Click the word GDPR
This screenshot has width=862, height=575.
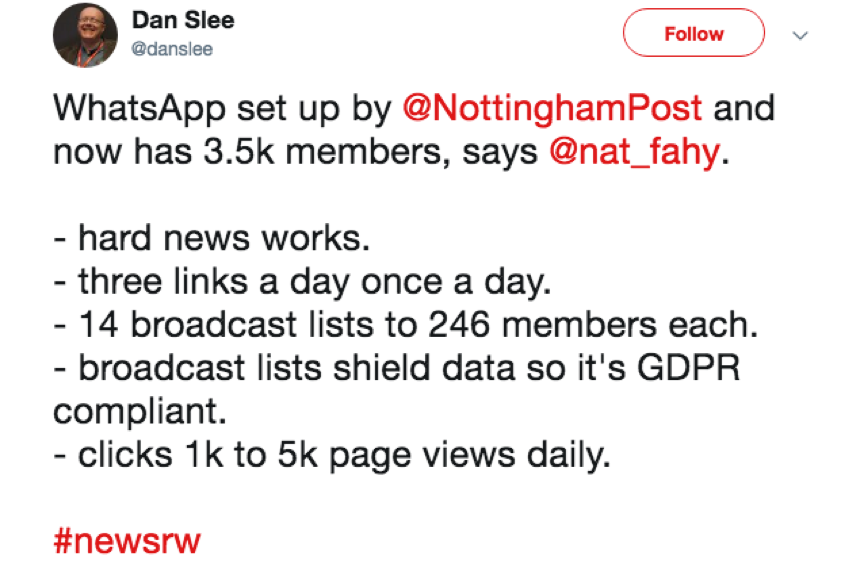point(689,368)
